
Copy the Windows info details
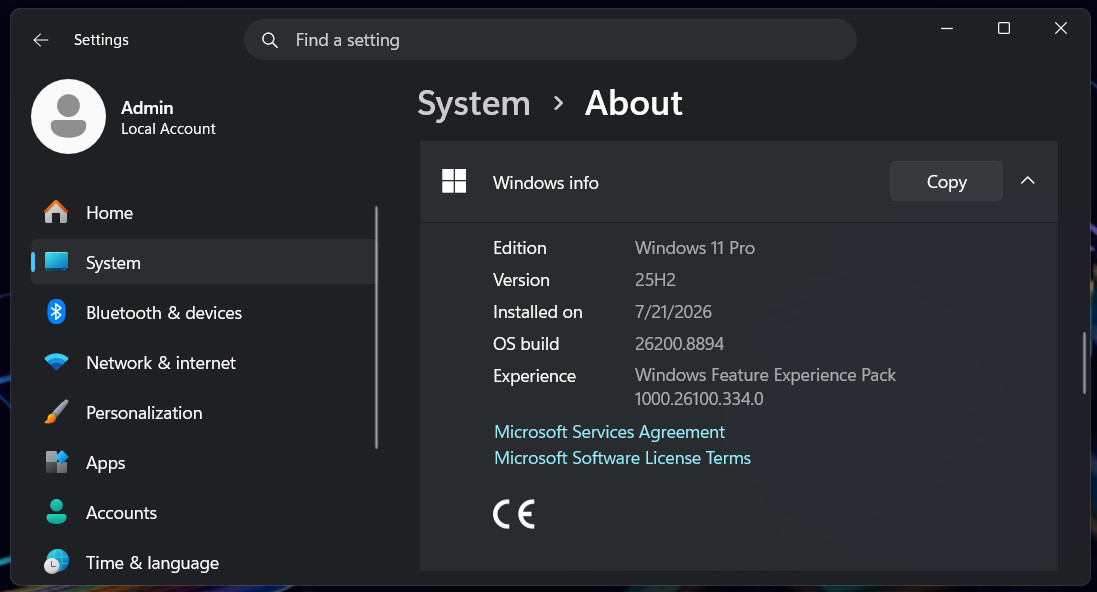click(946, 181)
